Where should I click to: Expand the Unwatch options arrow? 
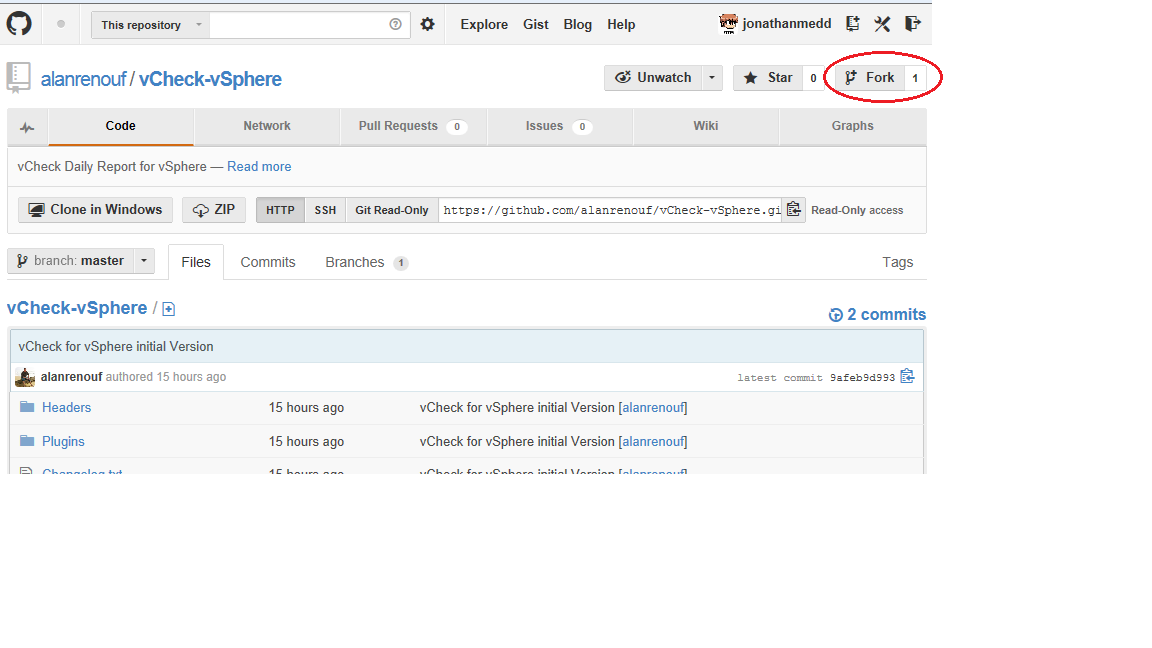(712, 78)
